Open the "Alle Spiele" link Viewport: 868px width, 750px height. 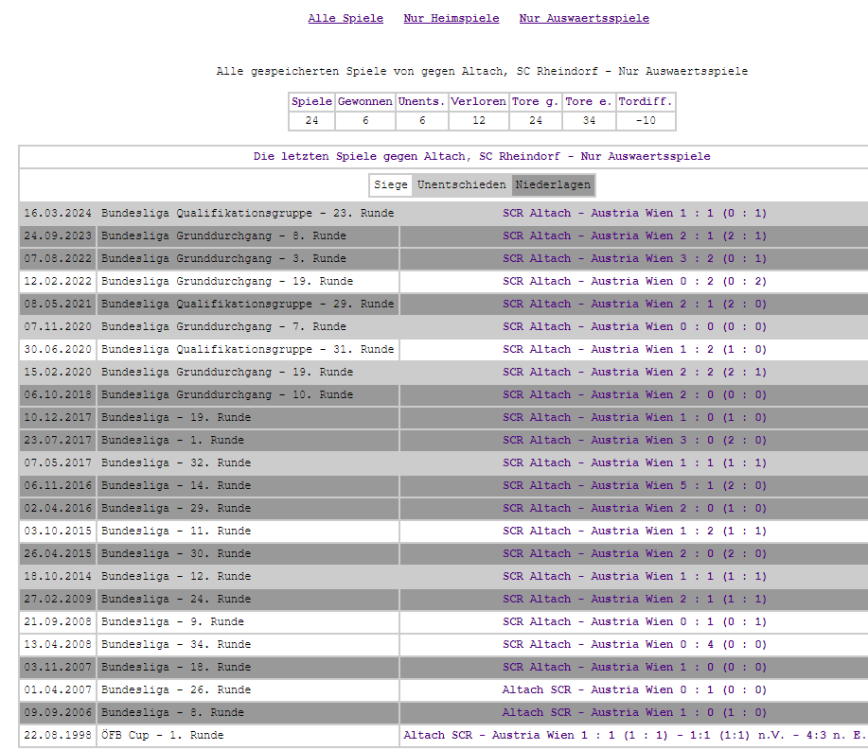(x=345, y=18)
